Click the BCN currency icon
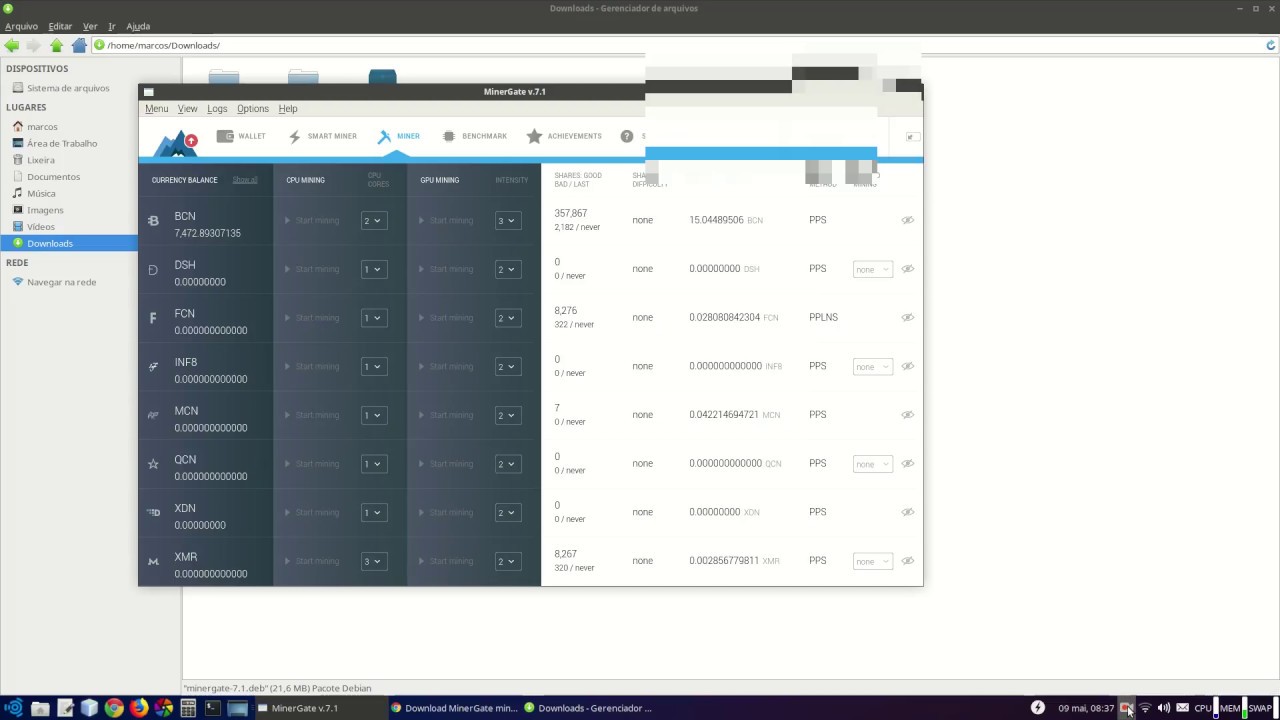This screenshot has height=720, width=1280. [x=153, y=221]
